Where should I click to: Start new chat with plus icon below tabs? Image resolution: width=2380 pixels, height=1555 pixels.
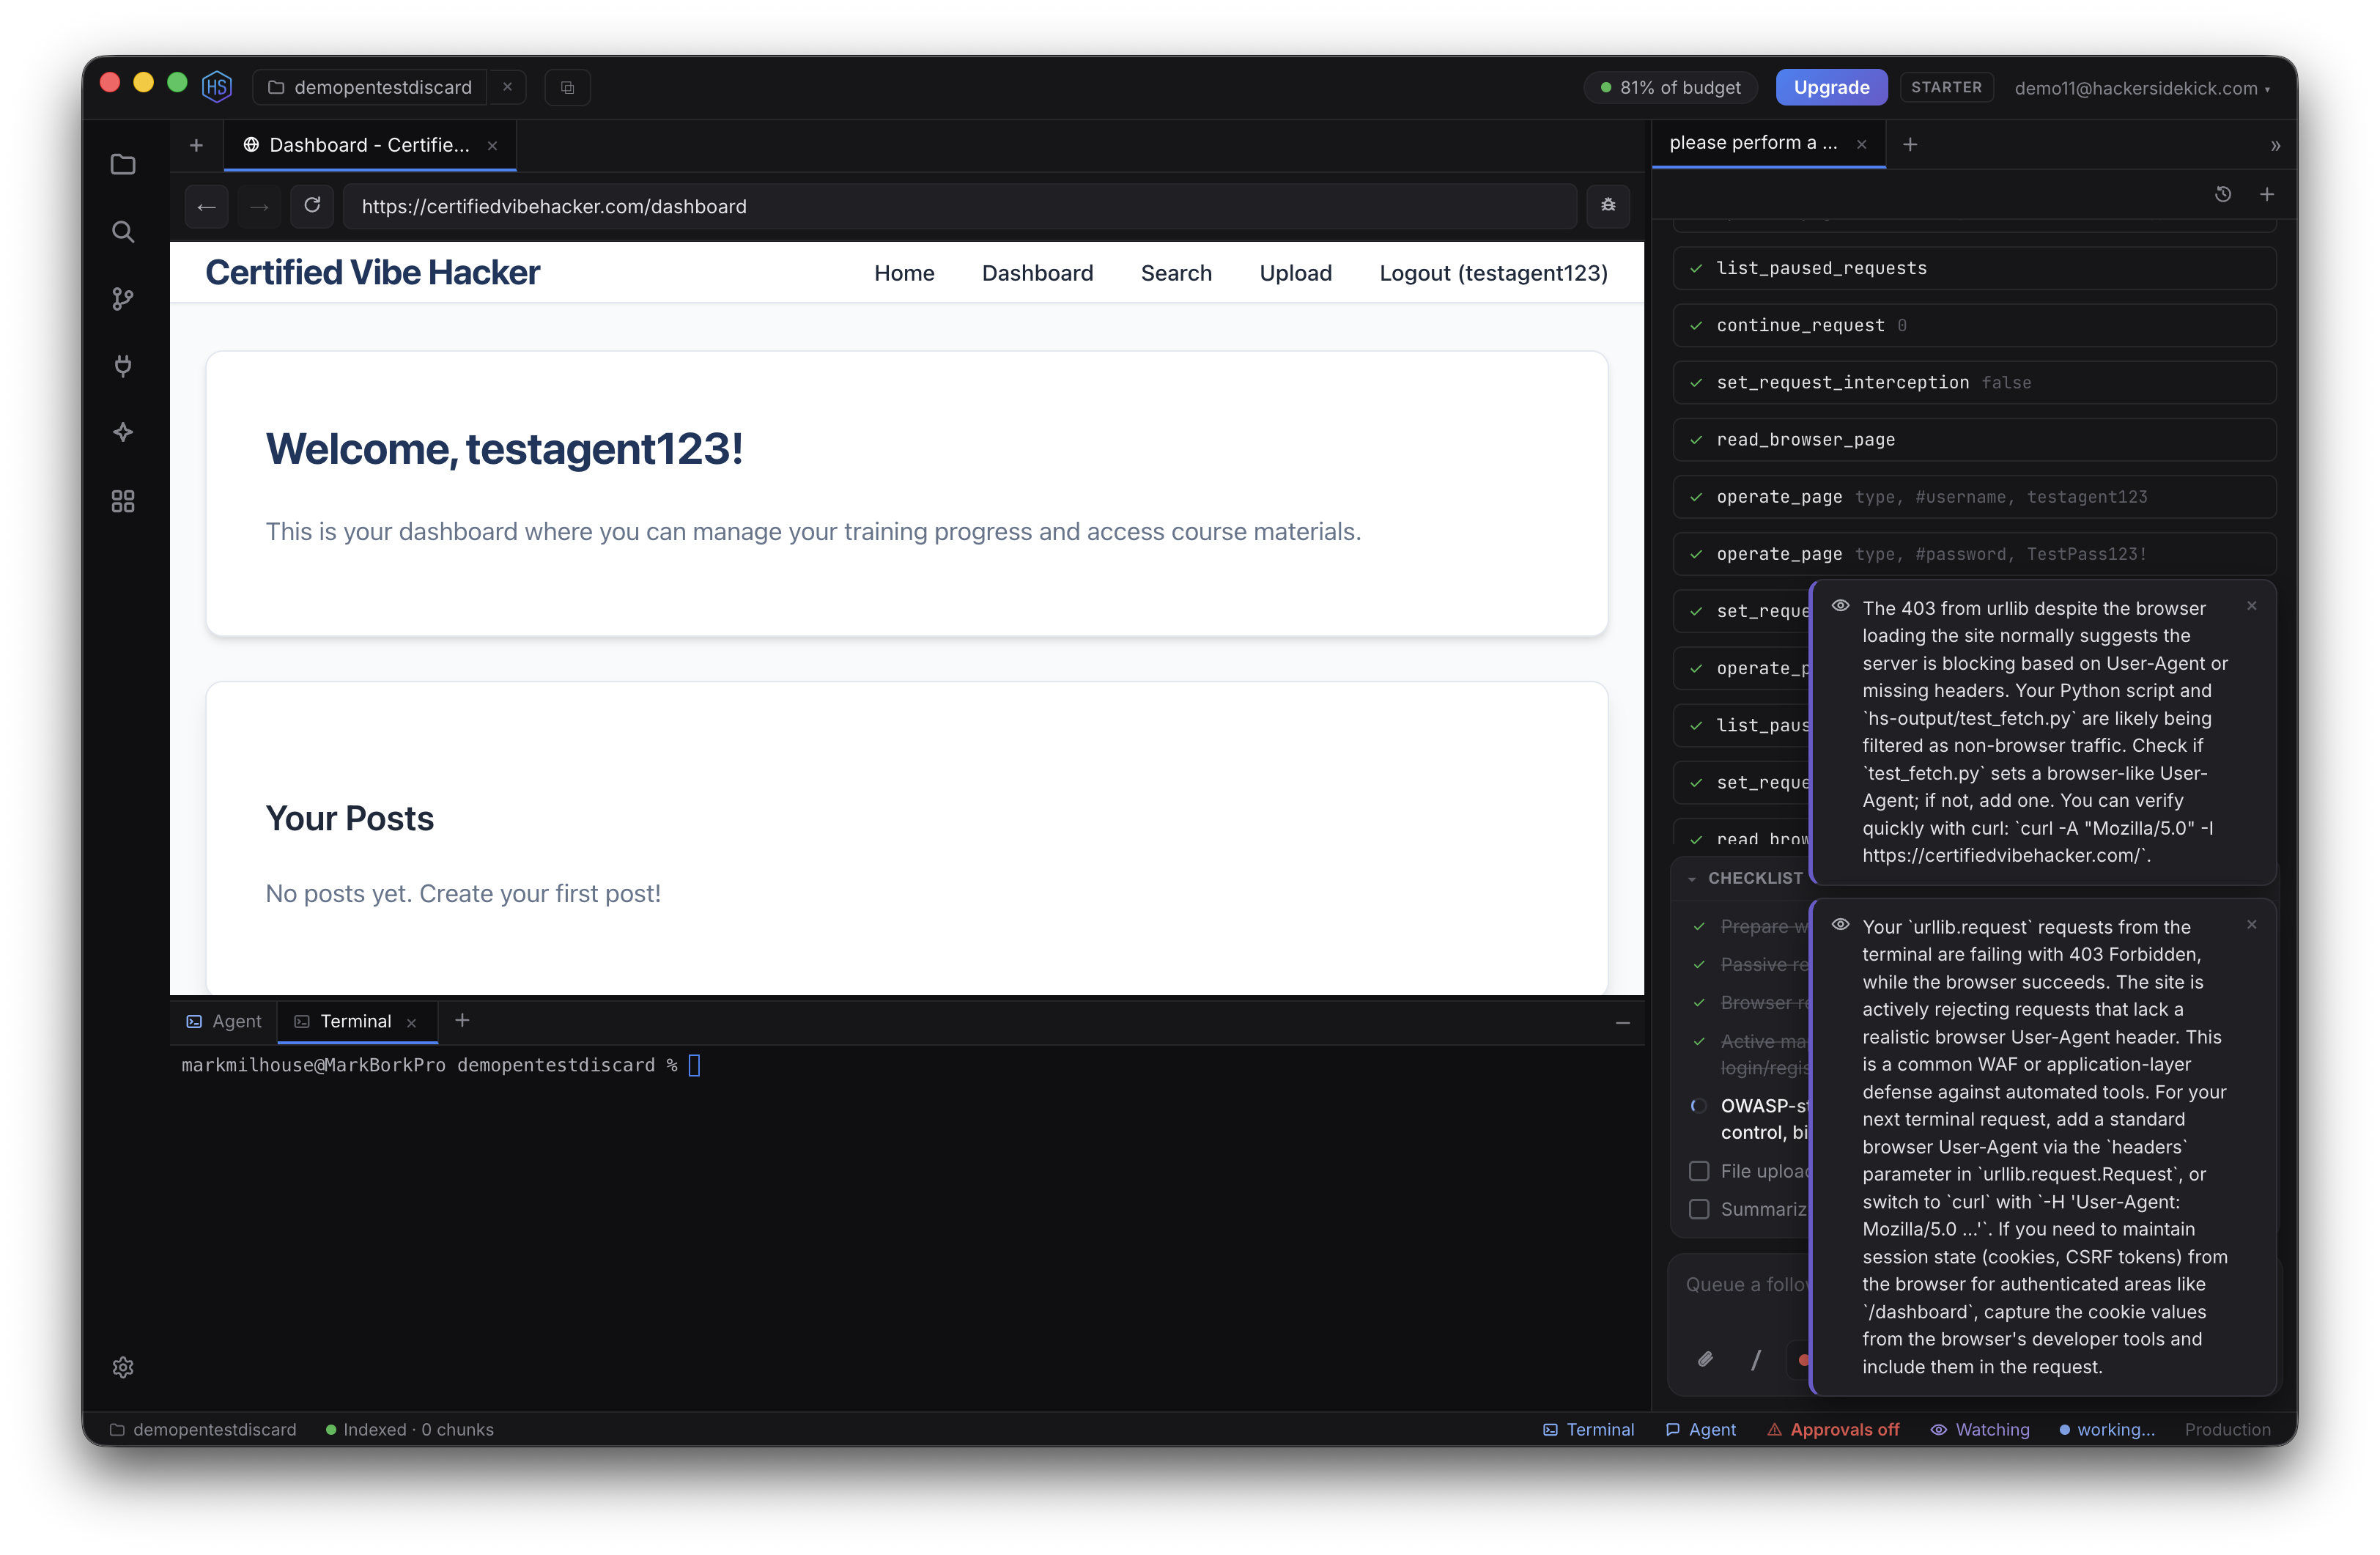2267,194
